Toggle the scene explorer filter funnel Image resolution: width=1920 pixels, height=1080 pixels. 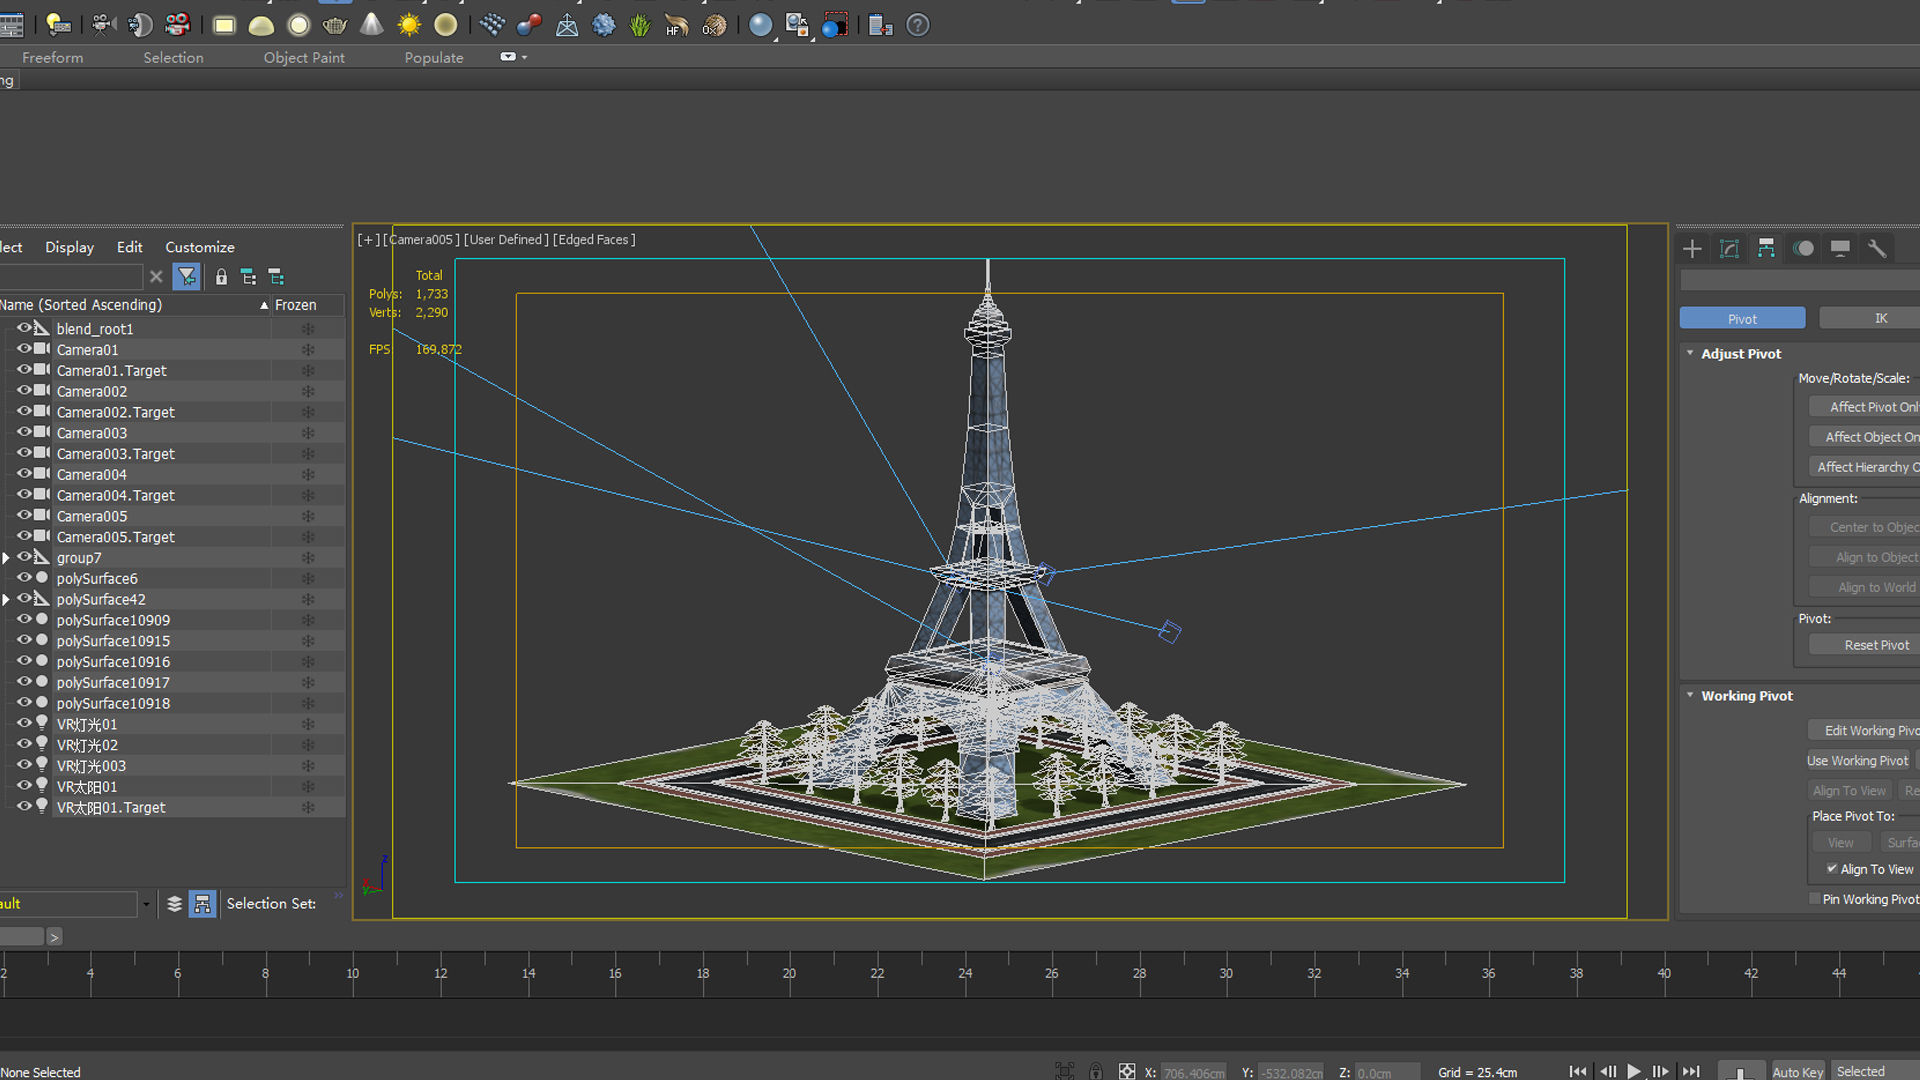[x=186, y=277]
